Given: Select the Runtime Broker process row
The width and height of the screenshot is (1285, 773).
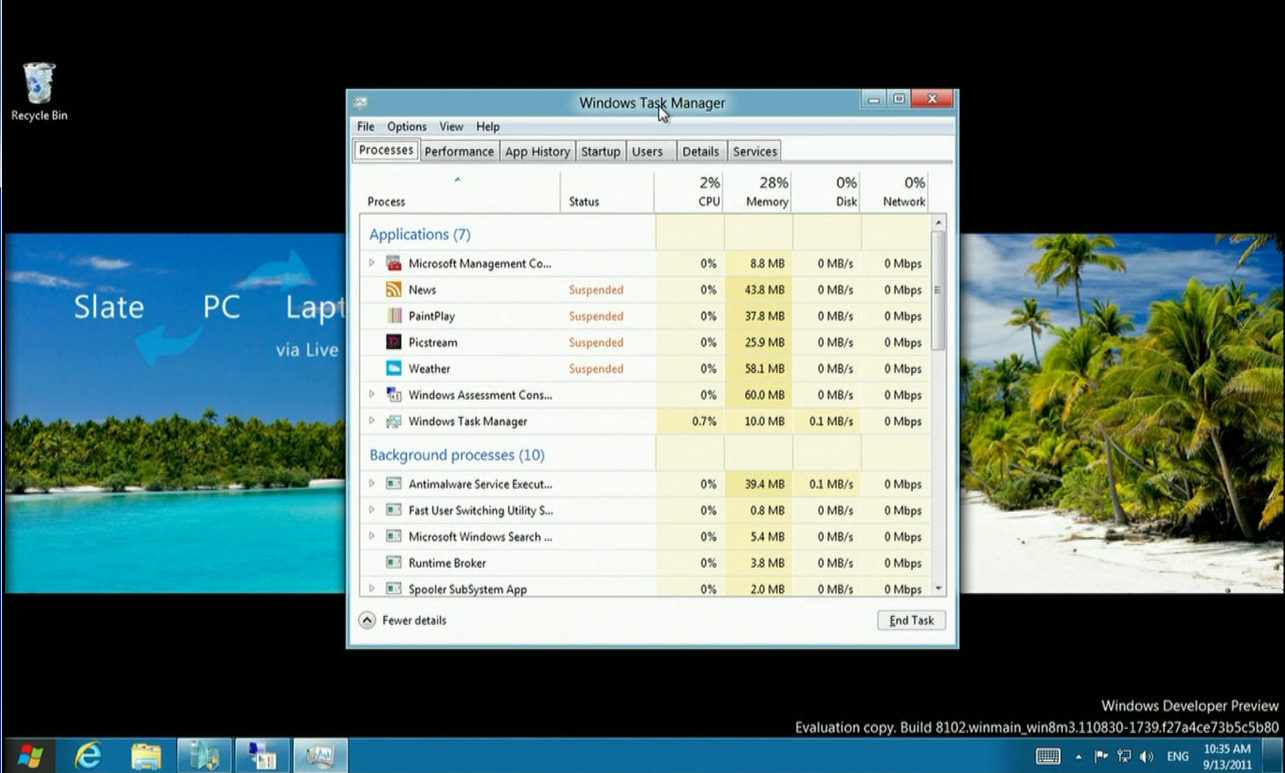Looking at the screenshot, I should pyautogui.click(x=447, y=563).
